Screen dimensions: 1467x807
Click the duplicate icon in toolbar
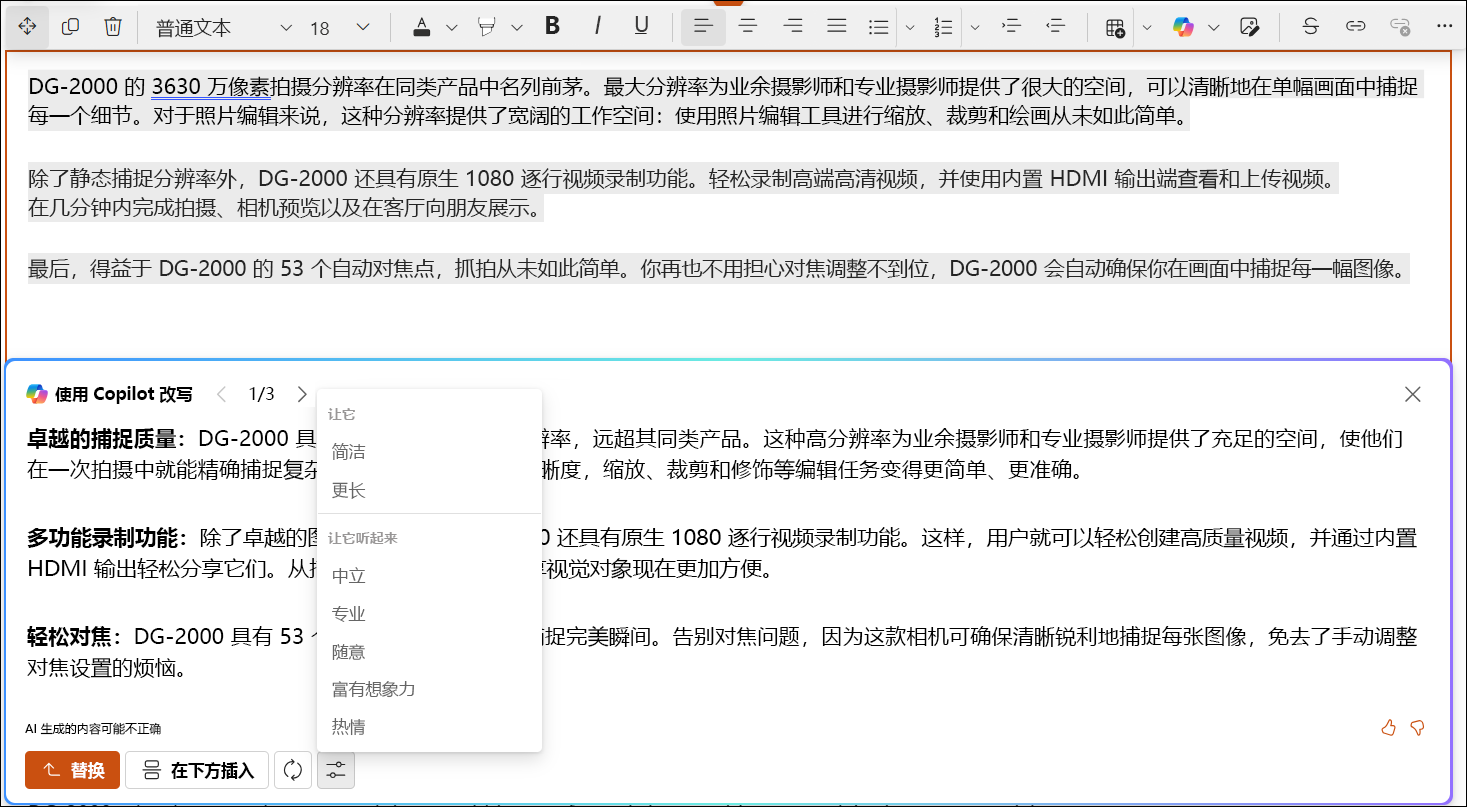point(70,27)
